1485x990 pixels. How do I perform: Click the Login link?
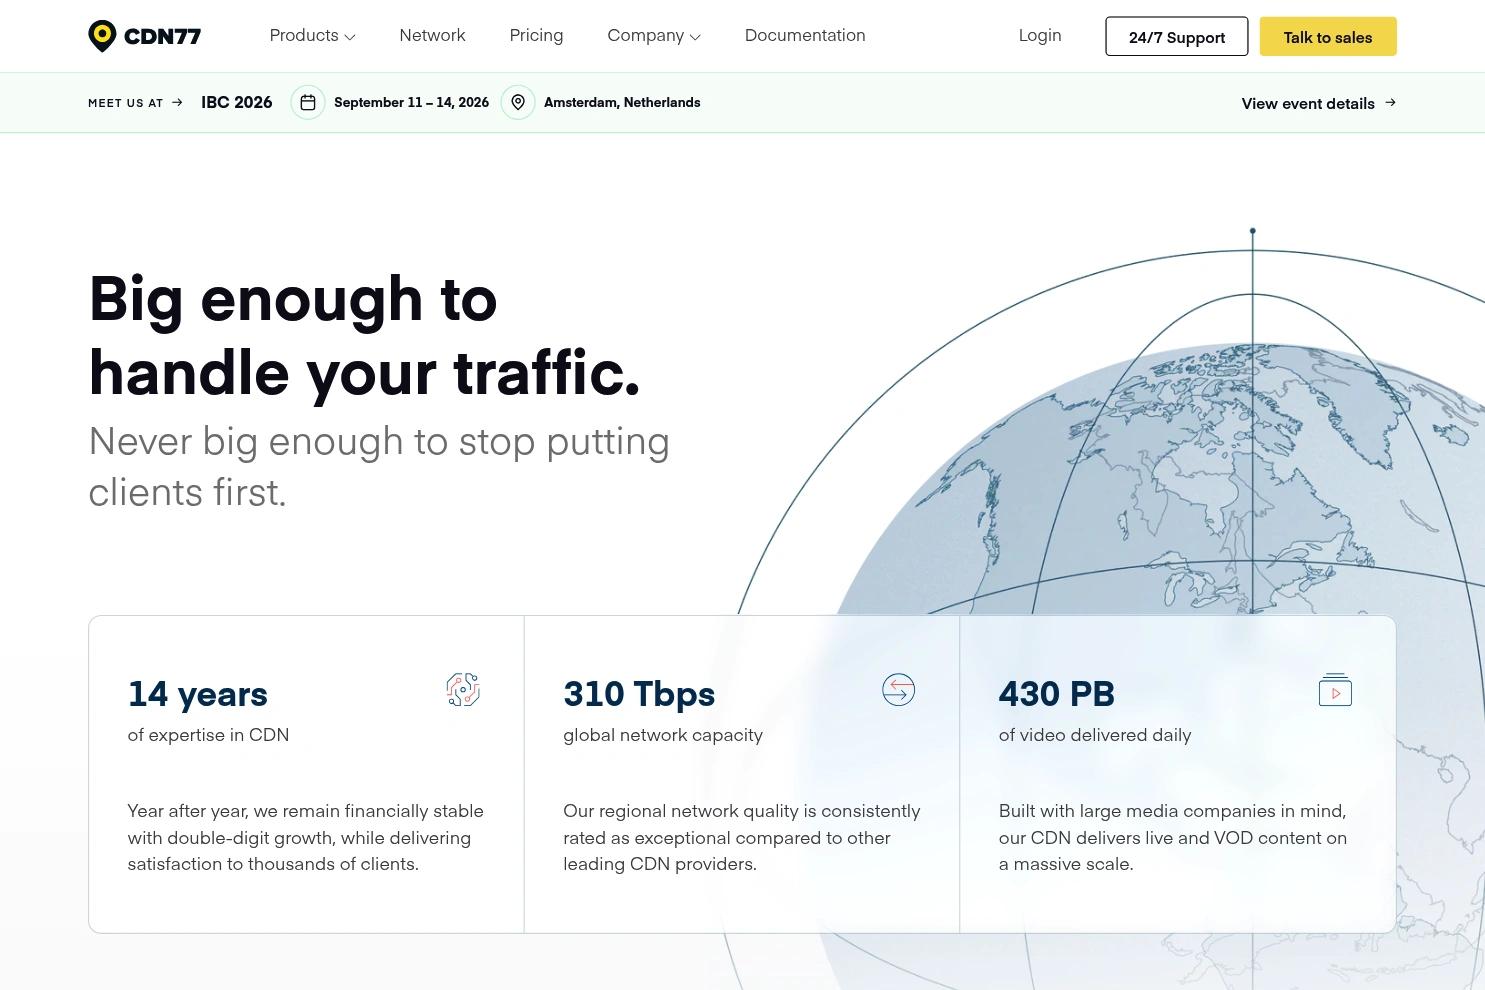pos(1040,35)
